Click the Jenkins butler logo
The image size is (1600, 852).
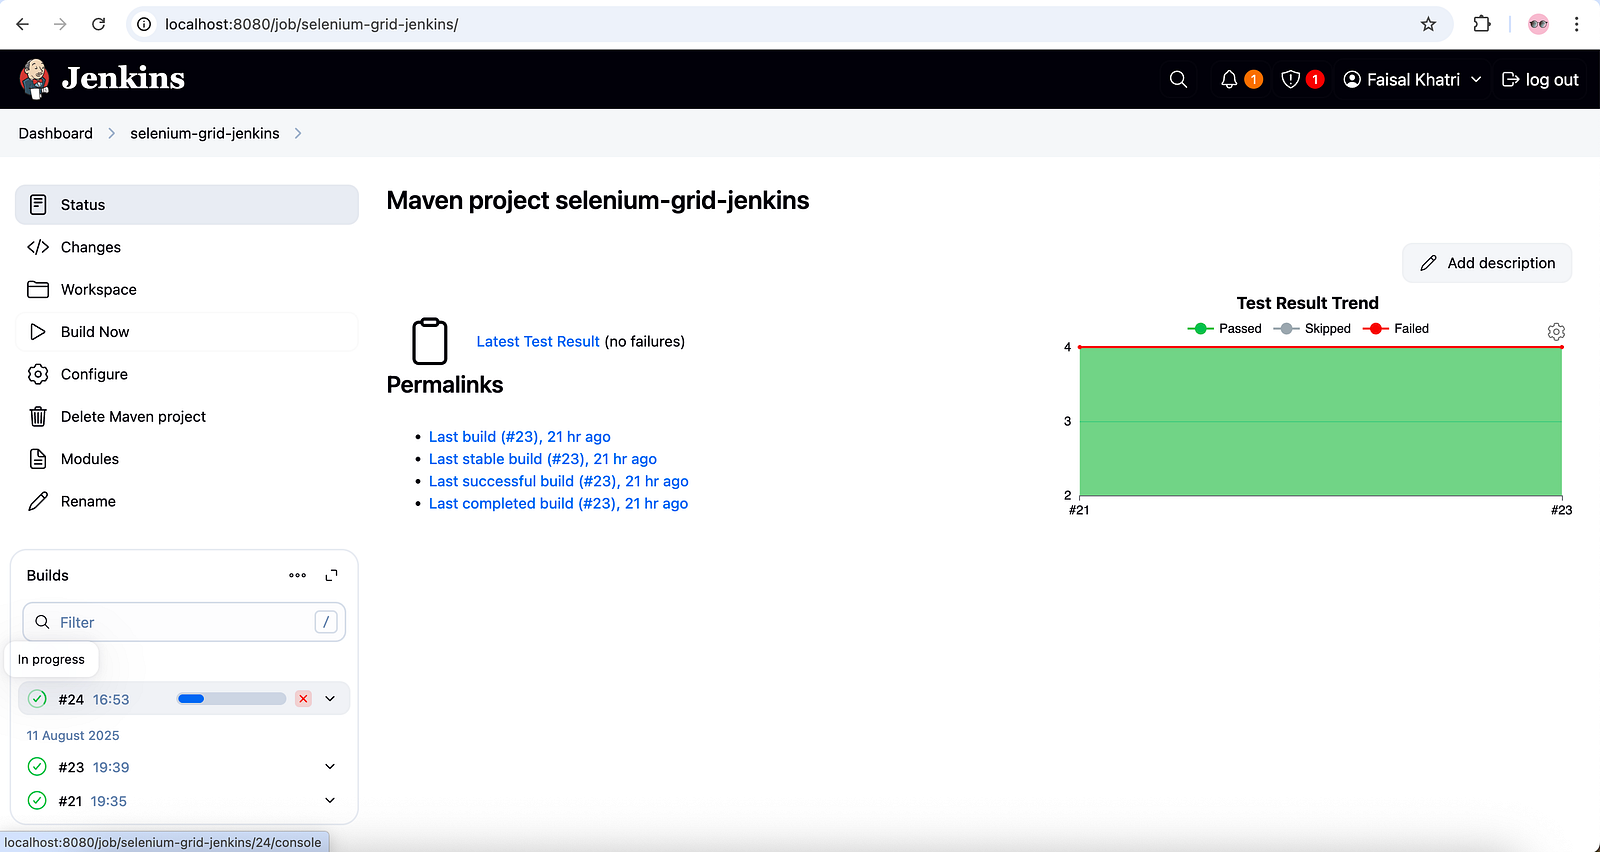35,79
